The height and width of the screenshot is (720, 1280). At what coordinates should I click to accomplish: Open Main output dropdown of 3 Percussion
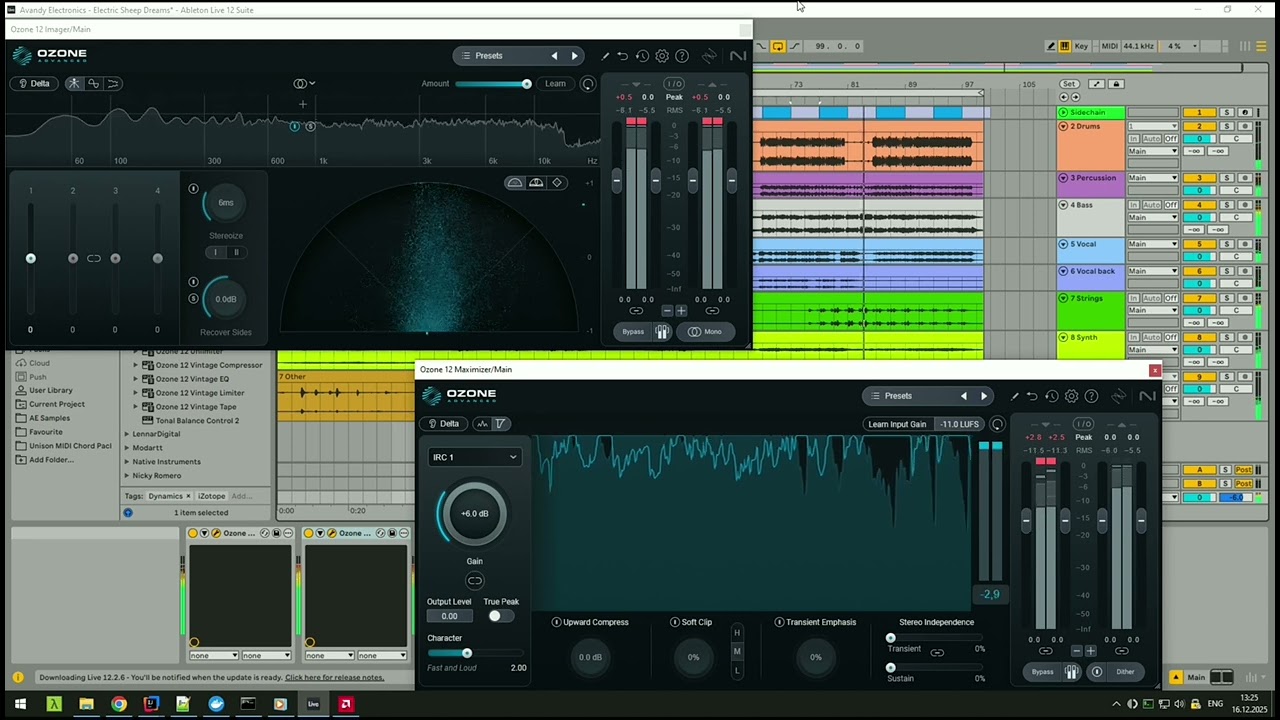pos(1153,178)
